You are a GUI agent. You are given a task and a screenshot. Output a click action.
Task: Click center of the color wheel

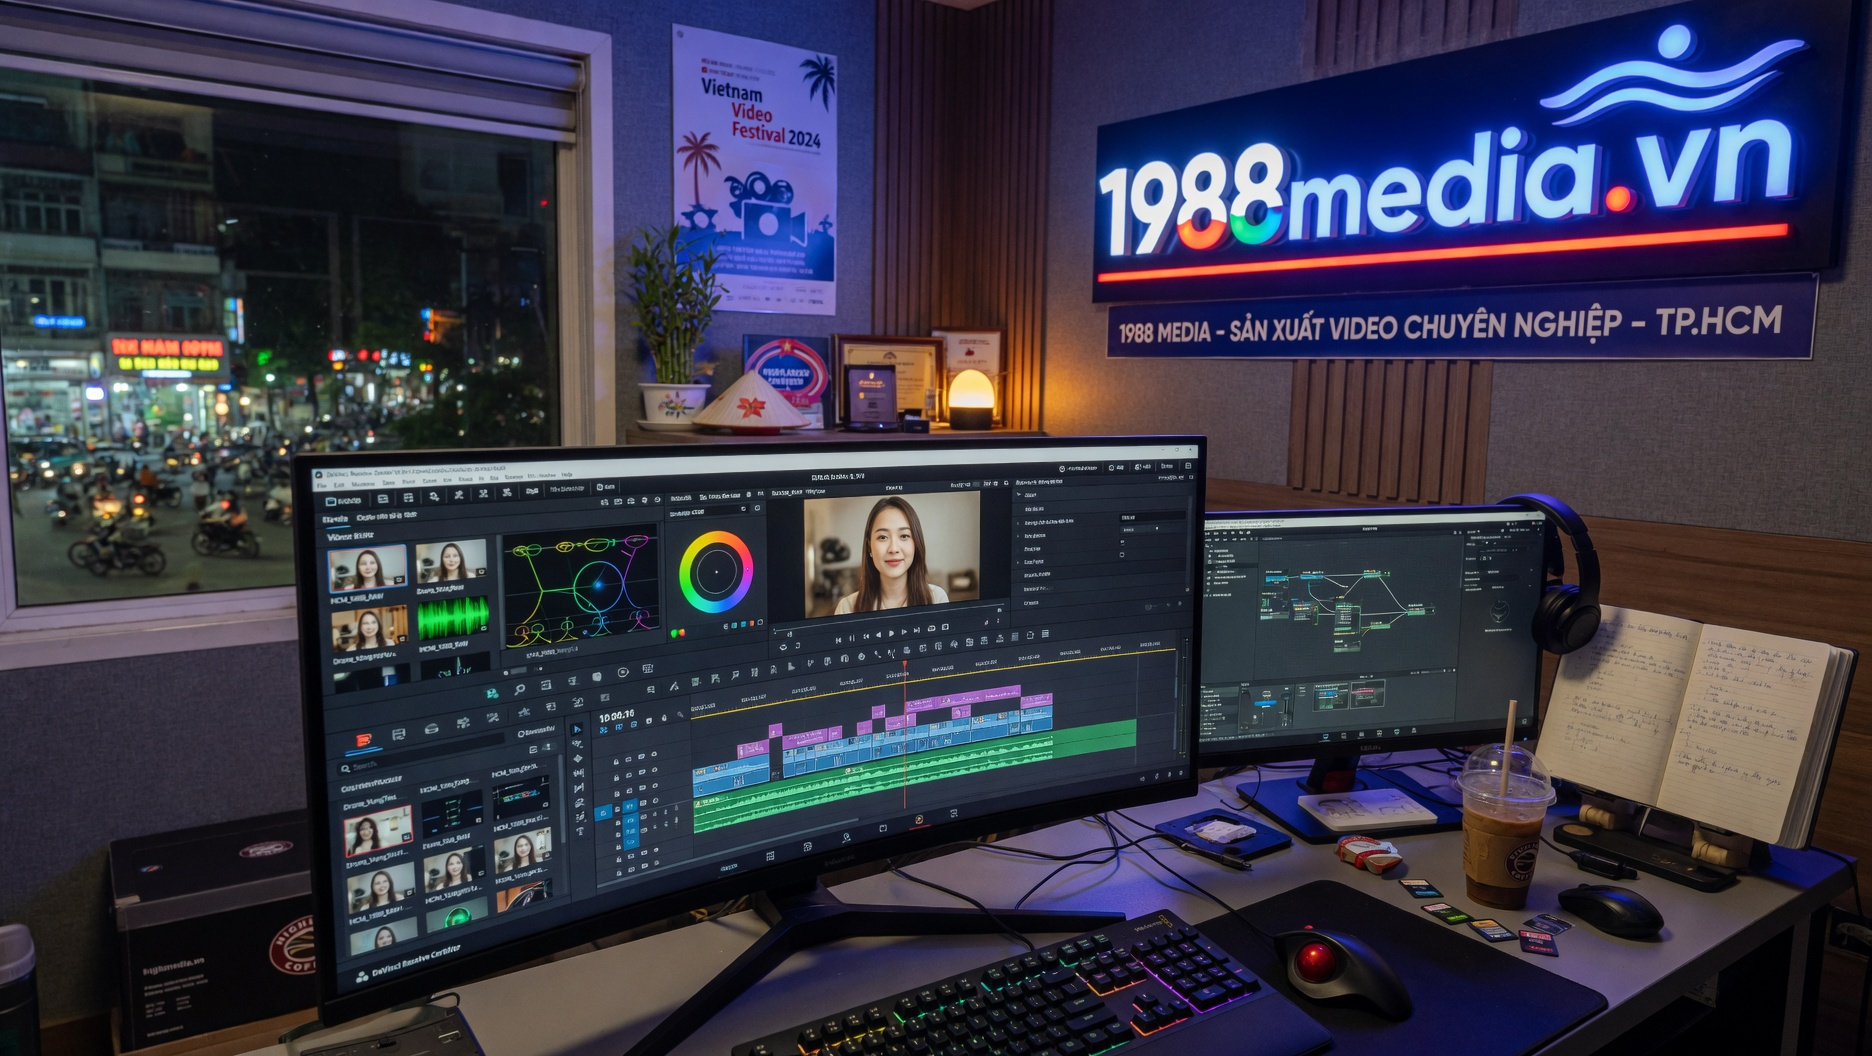[716, 572]
